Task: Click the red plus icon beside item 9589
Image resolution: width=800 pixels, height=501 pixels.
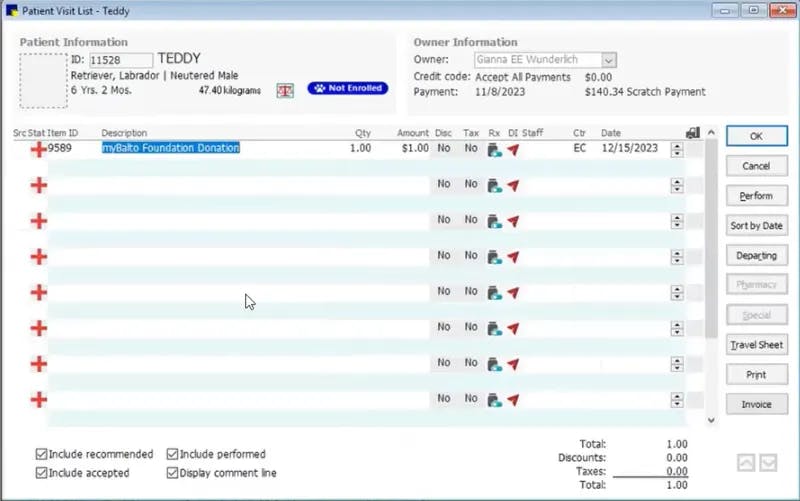Action: [x=39, y=149]
